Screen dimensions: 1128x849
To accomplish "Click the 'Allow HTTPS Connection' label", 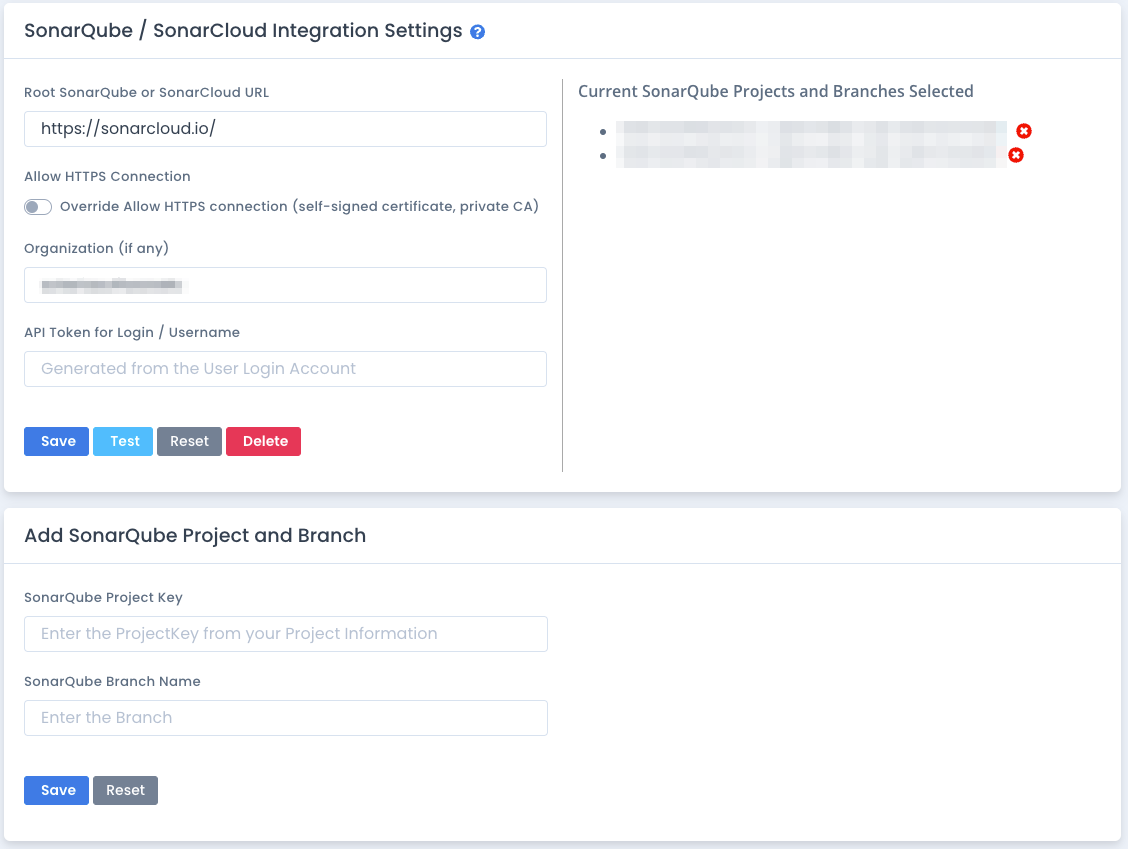I will [107, 176].
